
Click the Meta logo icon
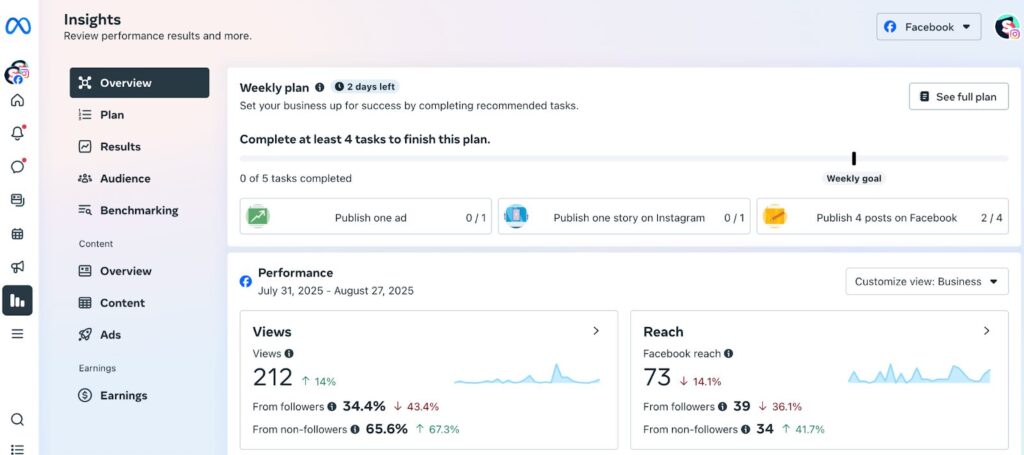(18, 26)
